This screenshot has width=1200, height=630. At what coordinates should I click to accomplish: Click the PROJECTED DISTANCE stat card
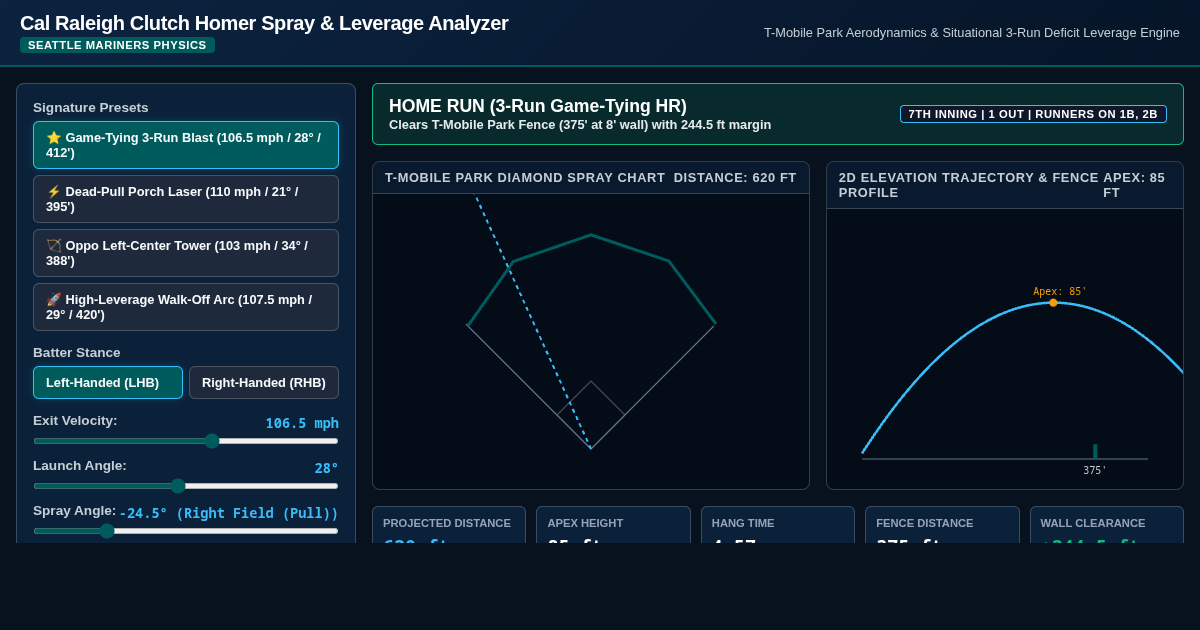click(x=449, y=525)
